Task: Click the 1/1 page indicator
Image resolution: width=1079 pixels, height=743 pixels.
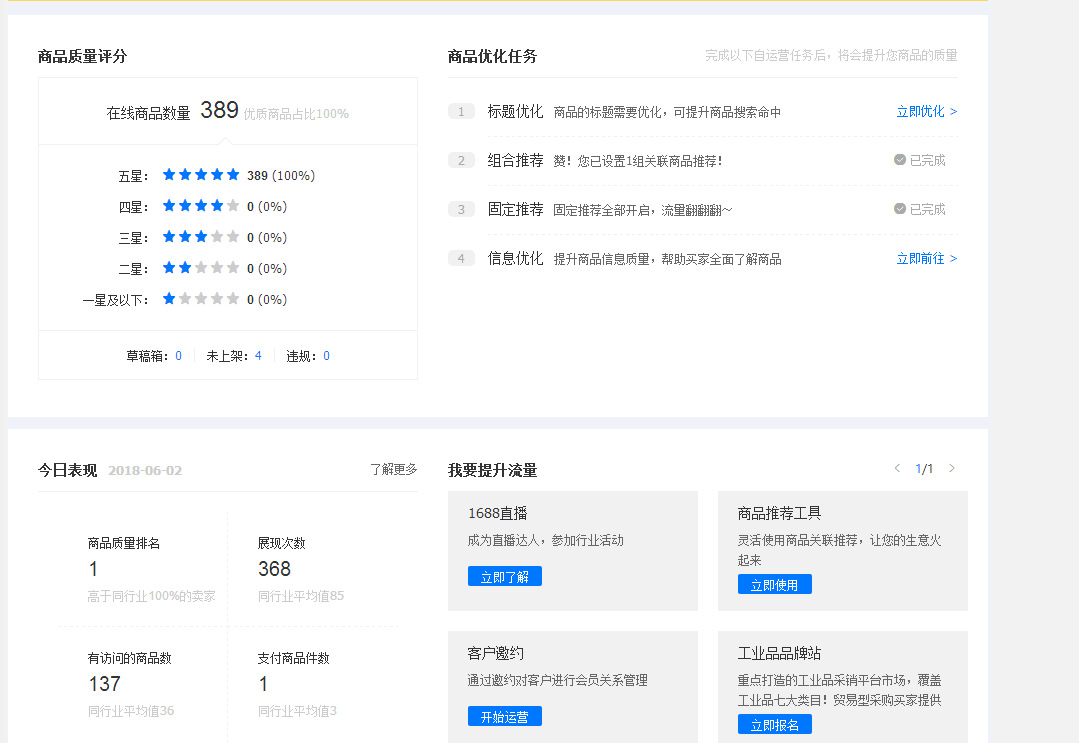Action: 924,469
